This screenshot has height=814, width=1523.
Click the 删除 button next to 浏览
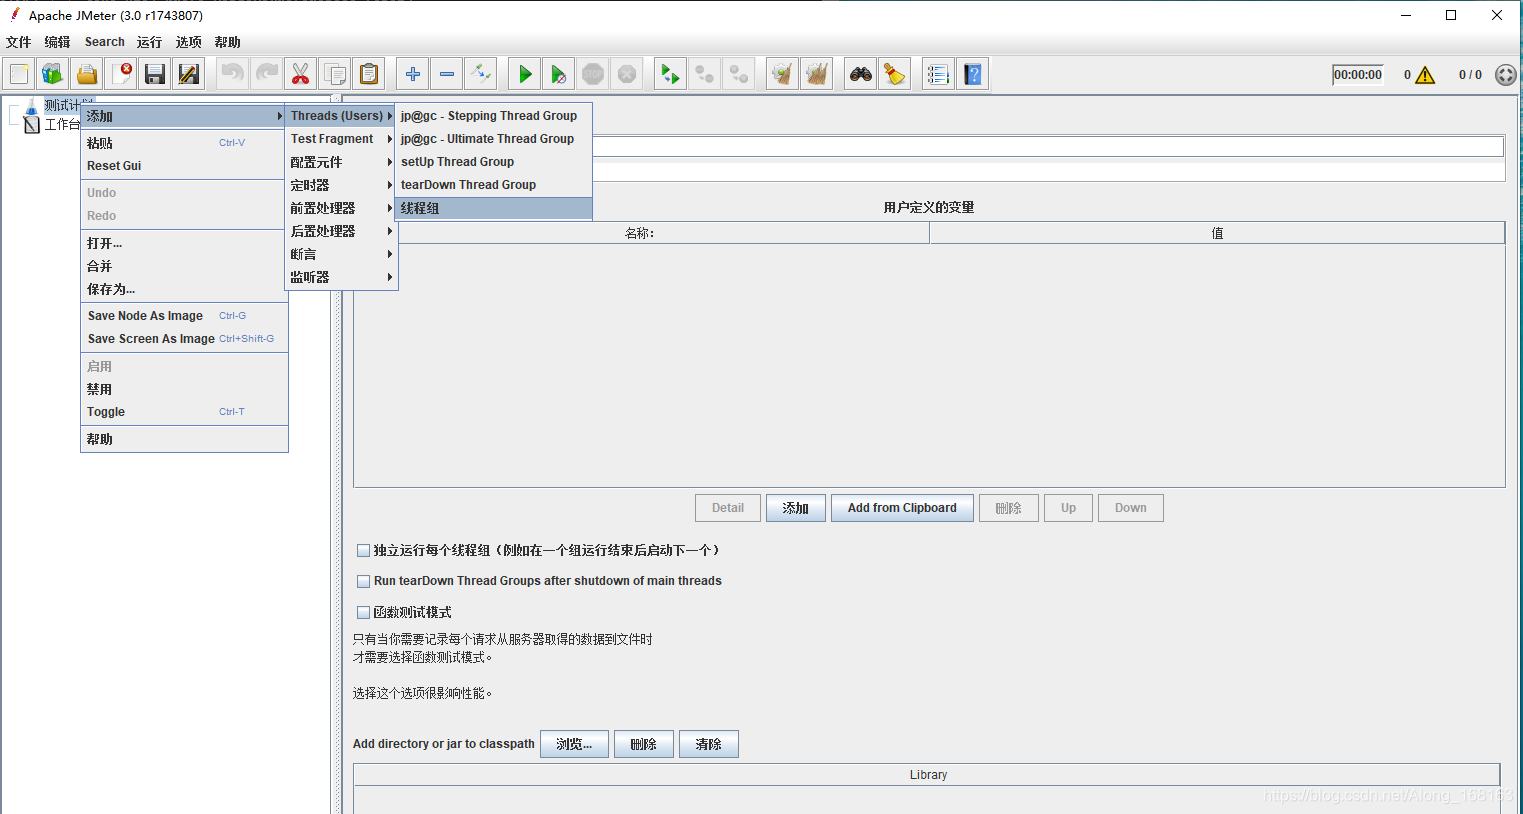[643, 744]
